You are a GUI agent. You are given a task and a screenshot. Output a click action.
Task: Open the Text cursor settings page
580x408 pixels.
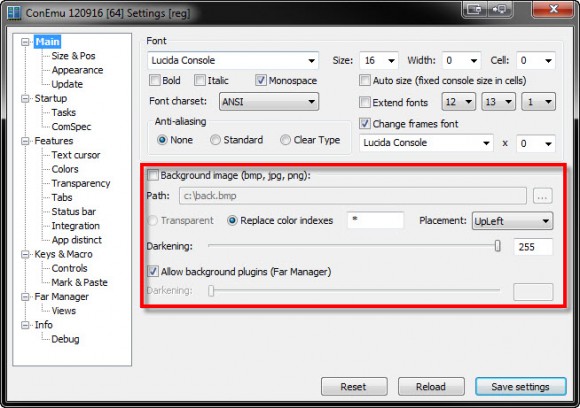(76, 155)
